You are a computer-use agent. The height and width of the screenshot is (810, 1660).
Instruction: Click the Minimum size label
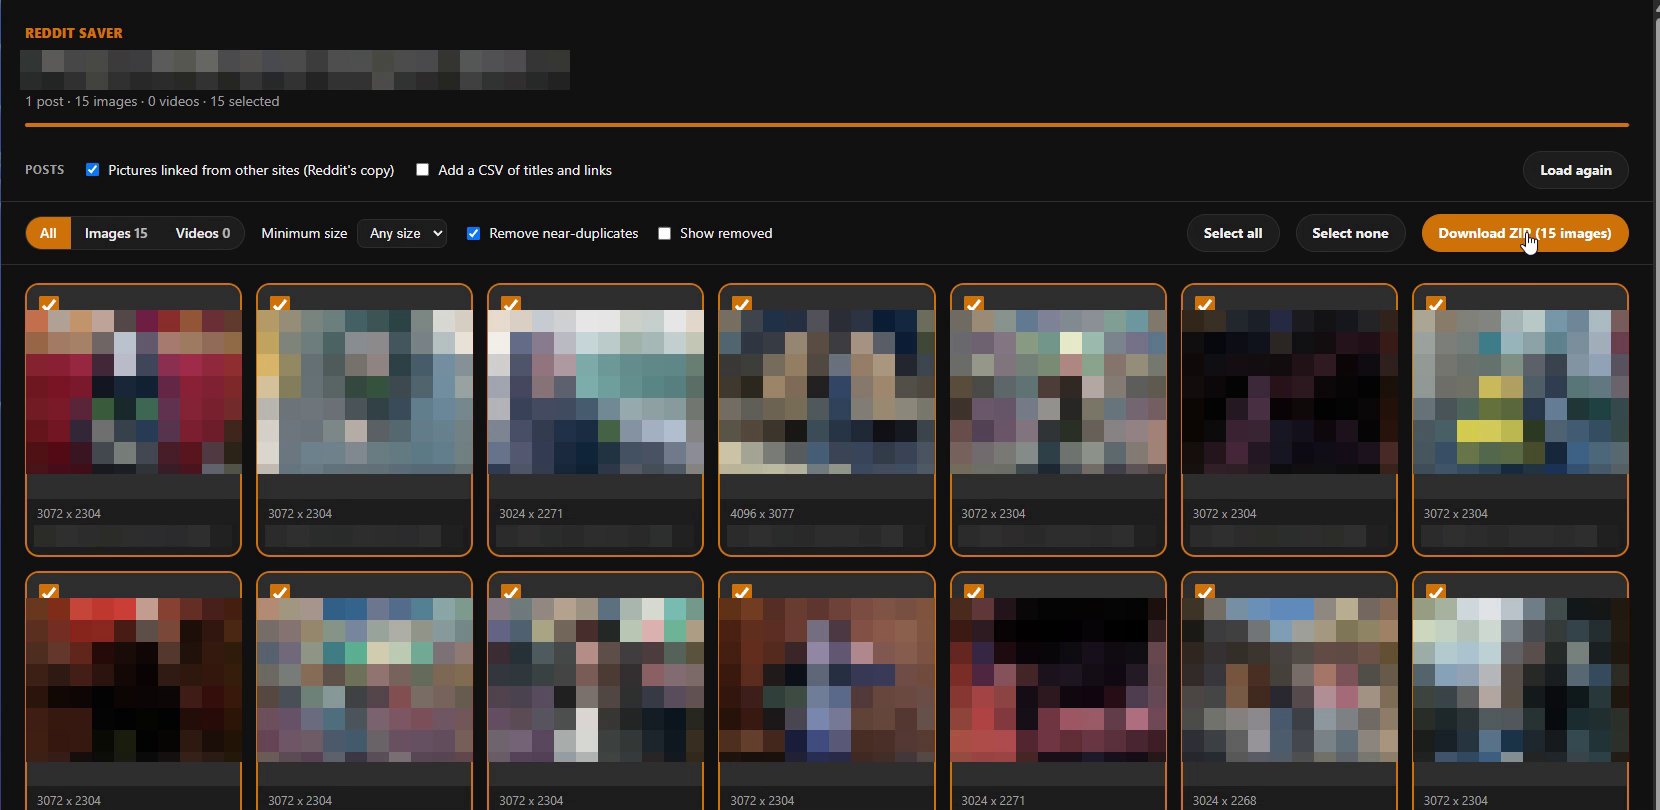(x=304, y=233)
